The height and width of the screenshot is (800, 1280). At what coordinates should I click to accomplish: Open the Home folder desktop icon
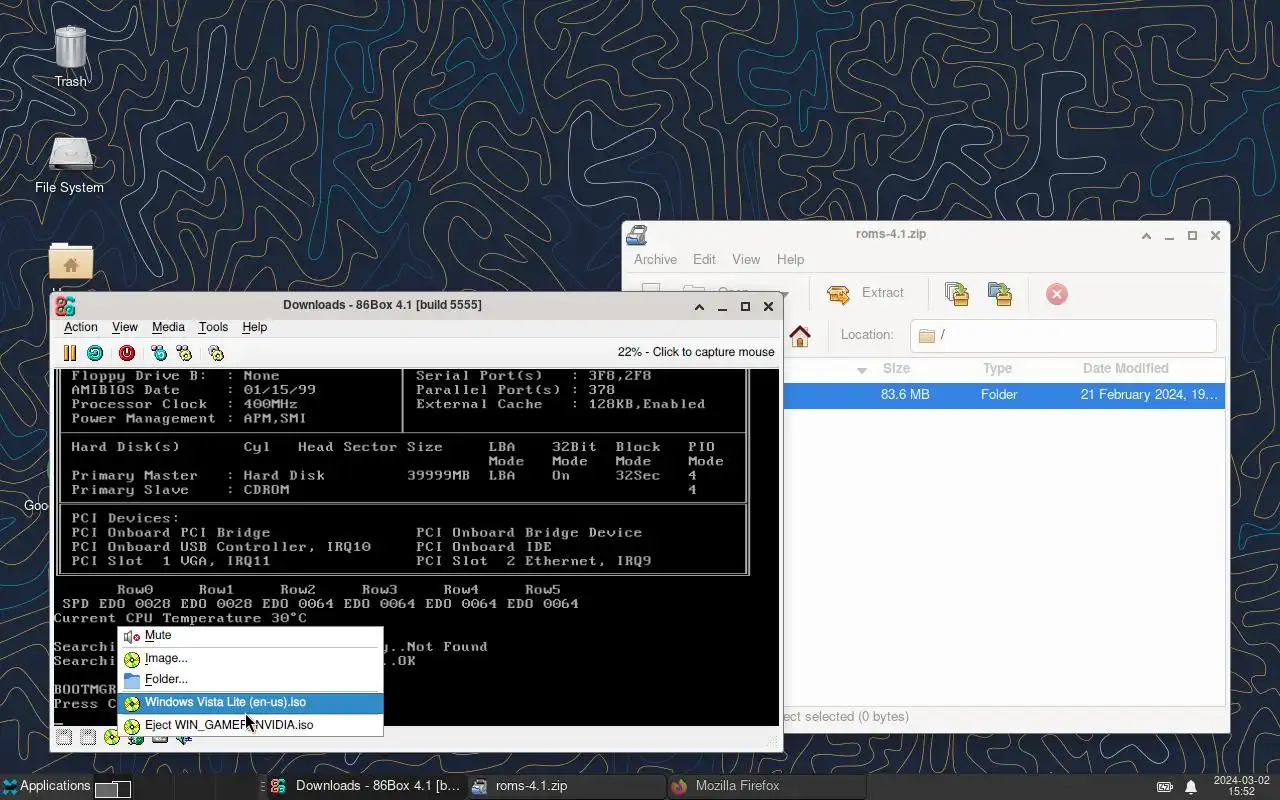(x=71, y=263)
